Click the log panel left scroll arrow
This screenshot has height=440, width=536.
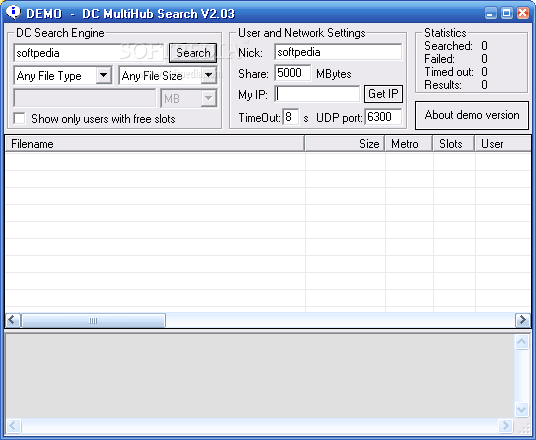(13, 426)
